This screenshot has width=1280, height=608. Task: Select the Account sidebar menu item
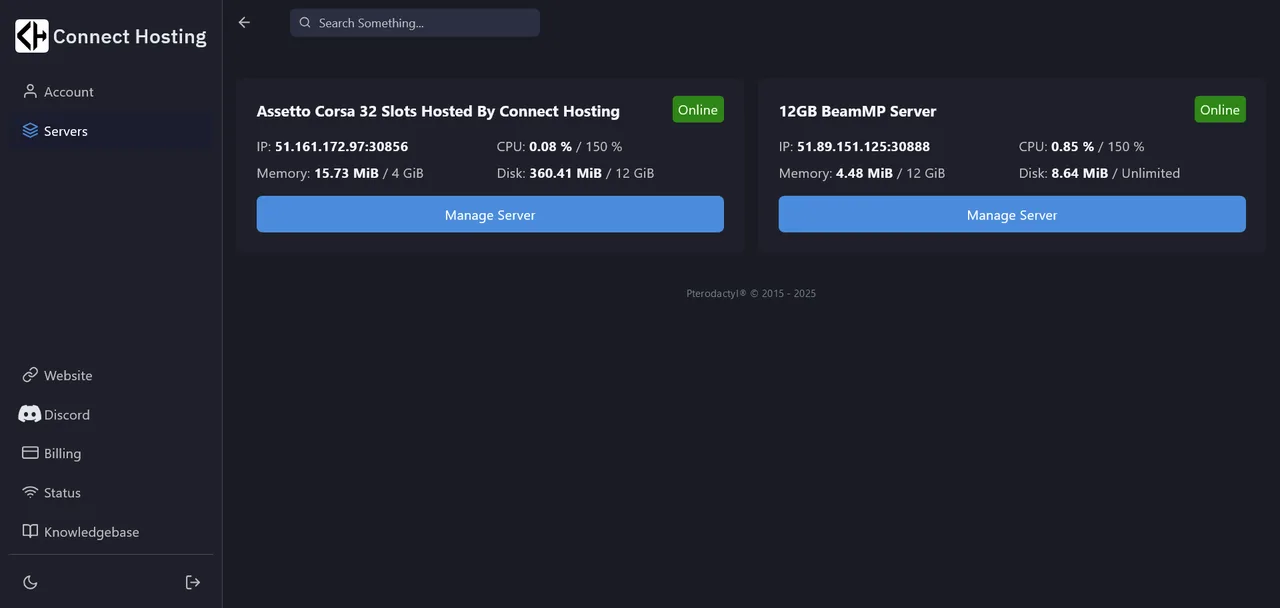68,91
